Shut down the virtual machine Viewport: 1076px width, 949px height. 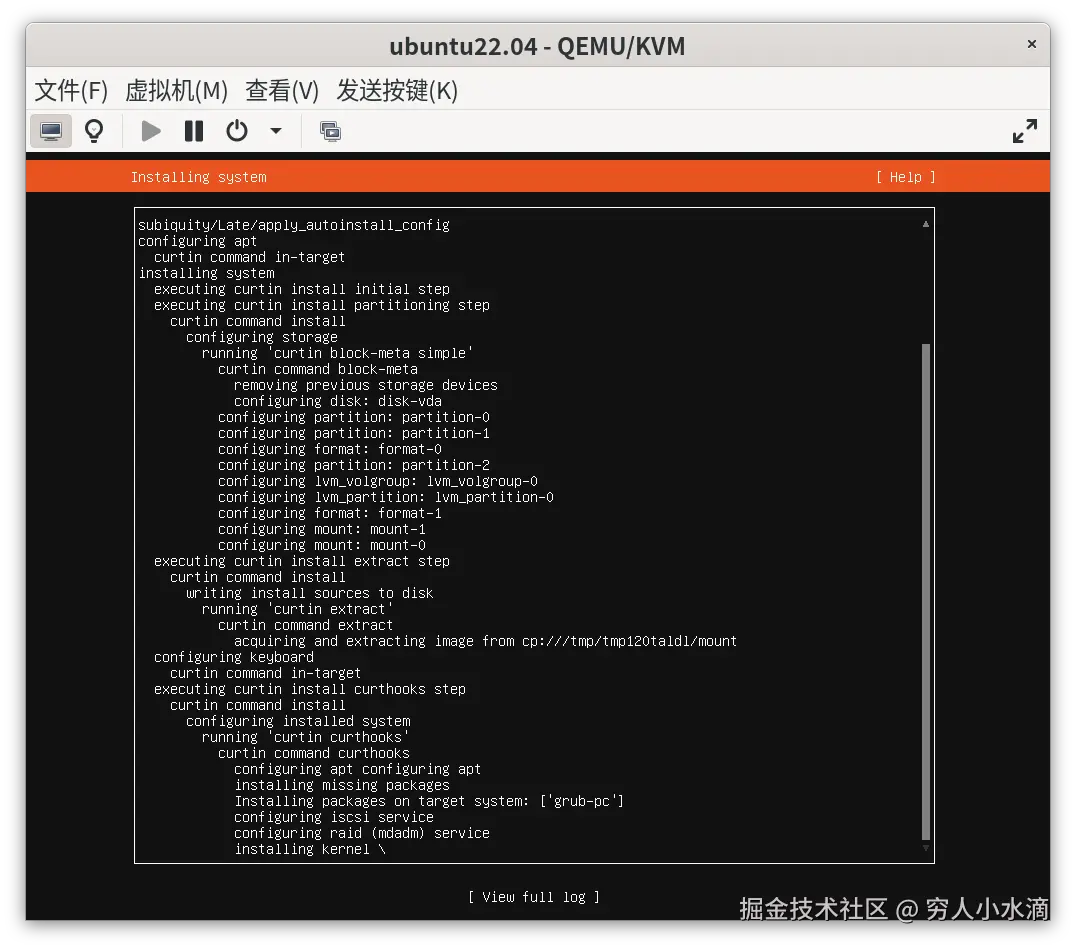click(237, 130)
